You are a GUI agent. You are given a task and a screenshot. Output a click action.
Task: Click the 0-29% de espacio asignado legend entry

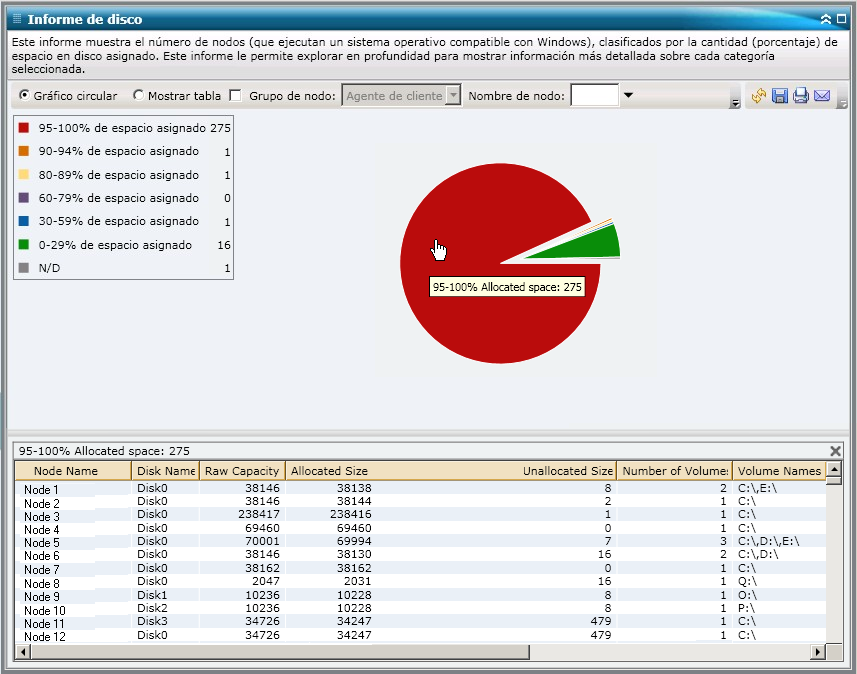(115, 245)
